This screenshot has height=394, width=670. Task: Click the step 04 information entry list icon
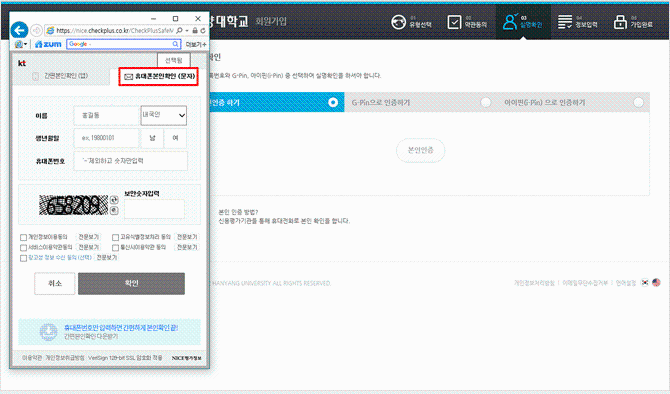click(565, 22)
